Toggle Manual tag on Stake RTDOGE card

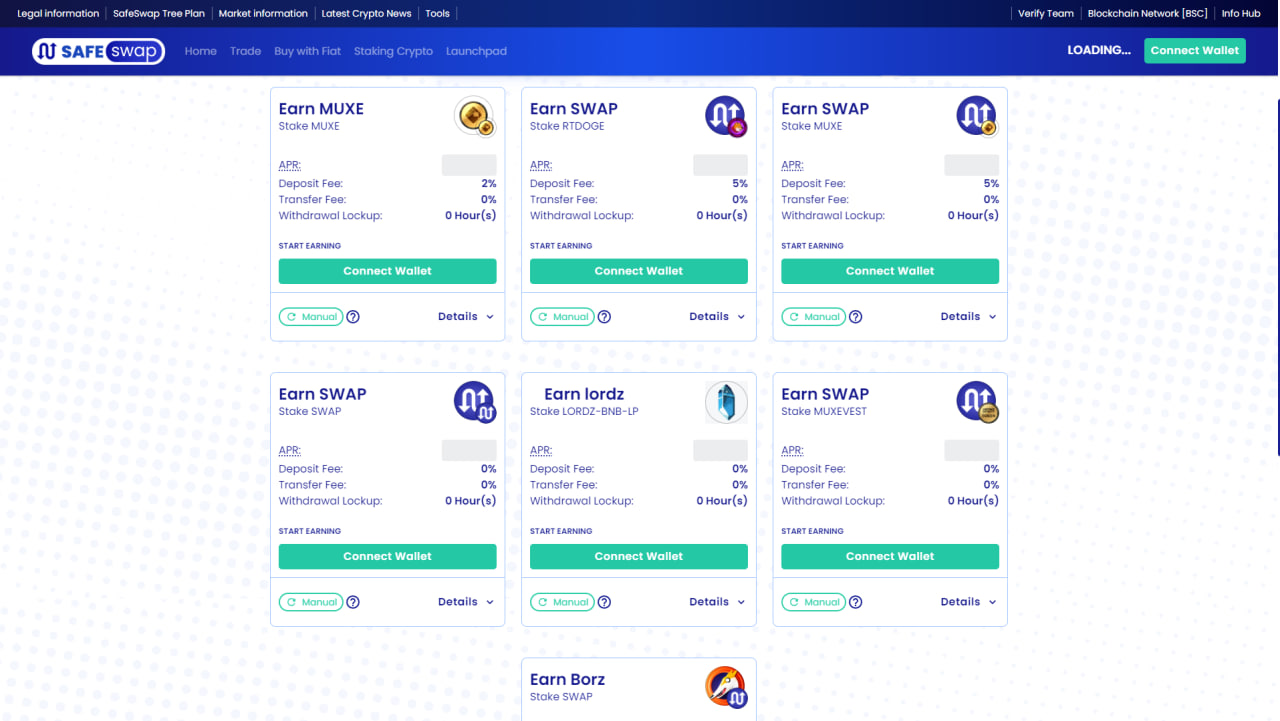(562, 317)
